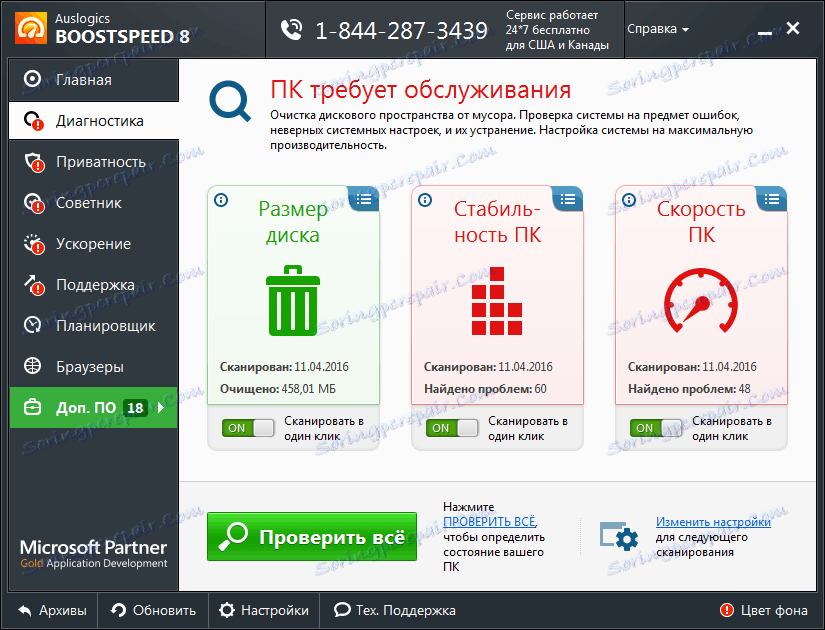This screenshot has height=630, width=825.
Task: Click the ПРОВЕРИТЬ ВСЁ hyperlink
Action: (489, 522)
